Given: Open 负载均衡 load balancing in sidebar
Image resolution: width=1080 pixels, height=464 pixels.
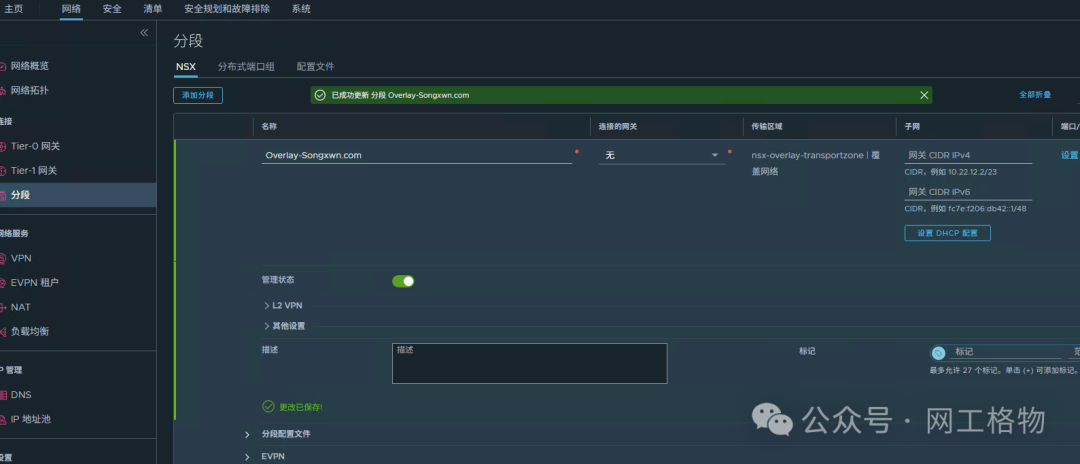Looking at the screenshot, I should click(30, 331).
